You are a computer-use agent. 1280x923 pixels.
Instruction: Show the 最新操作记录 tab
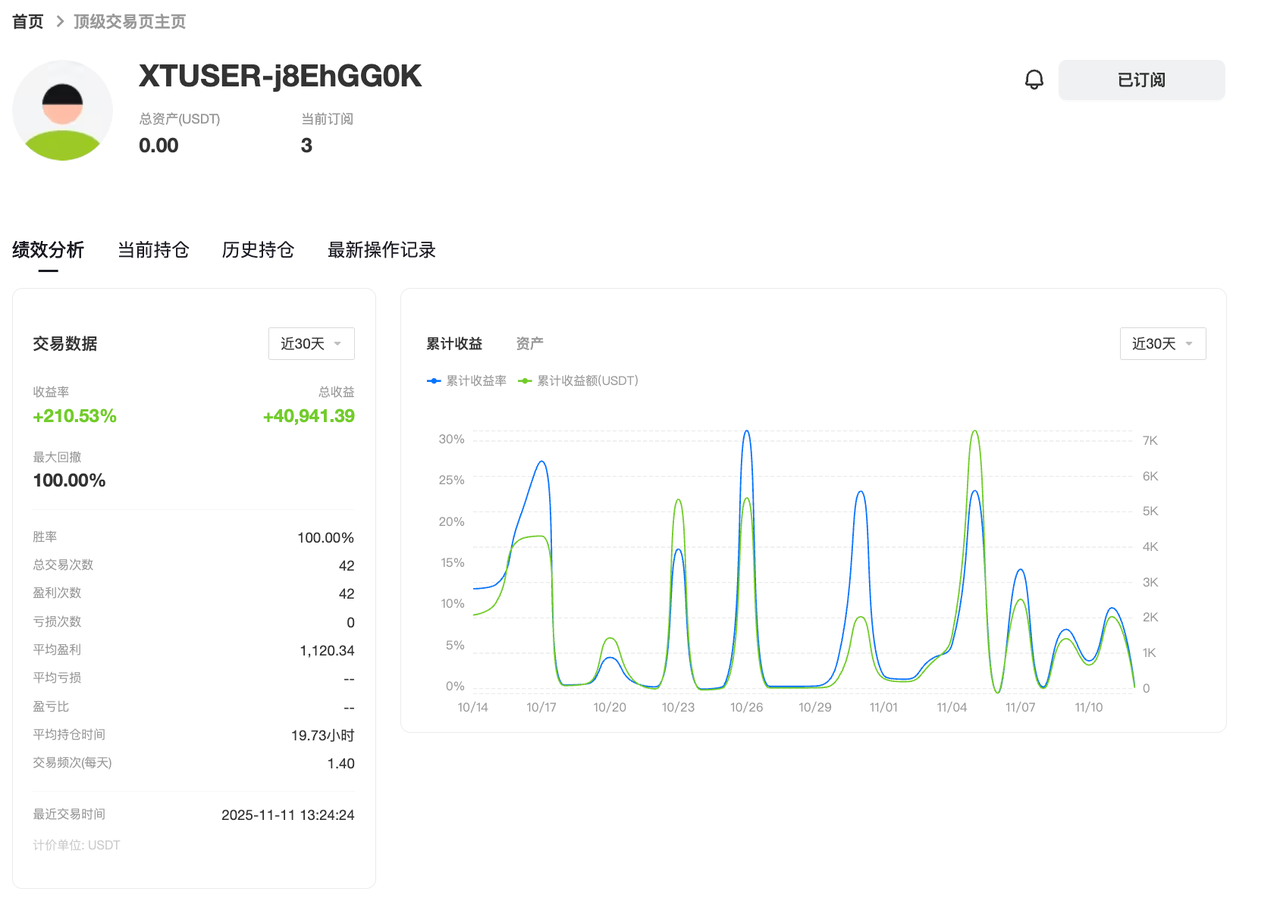pyautogui.click(x=382, y=250)
